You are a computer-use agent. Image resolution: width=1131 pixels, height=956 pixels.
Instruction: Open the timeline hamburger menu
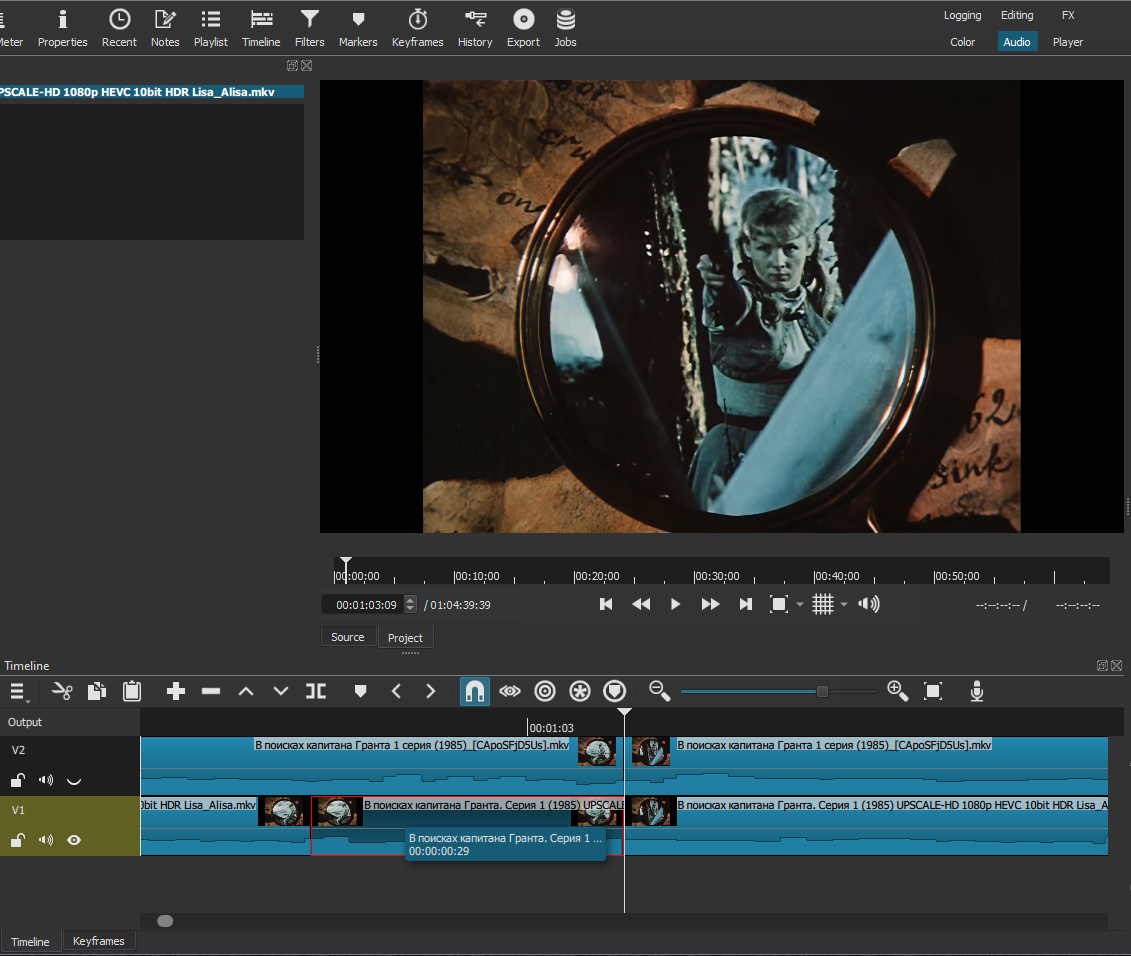pos(19,692)
